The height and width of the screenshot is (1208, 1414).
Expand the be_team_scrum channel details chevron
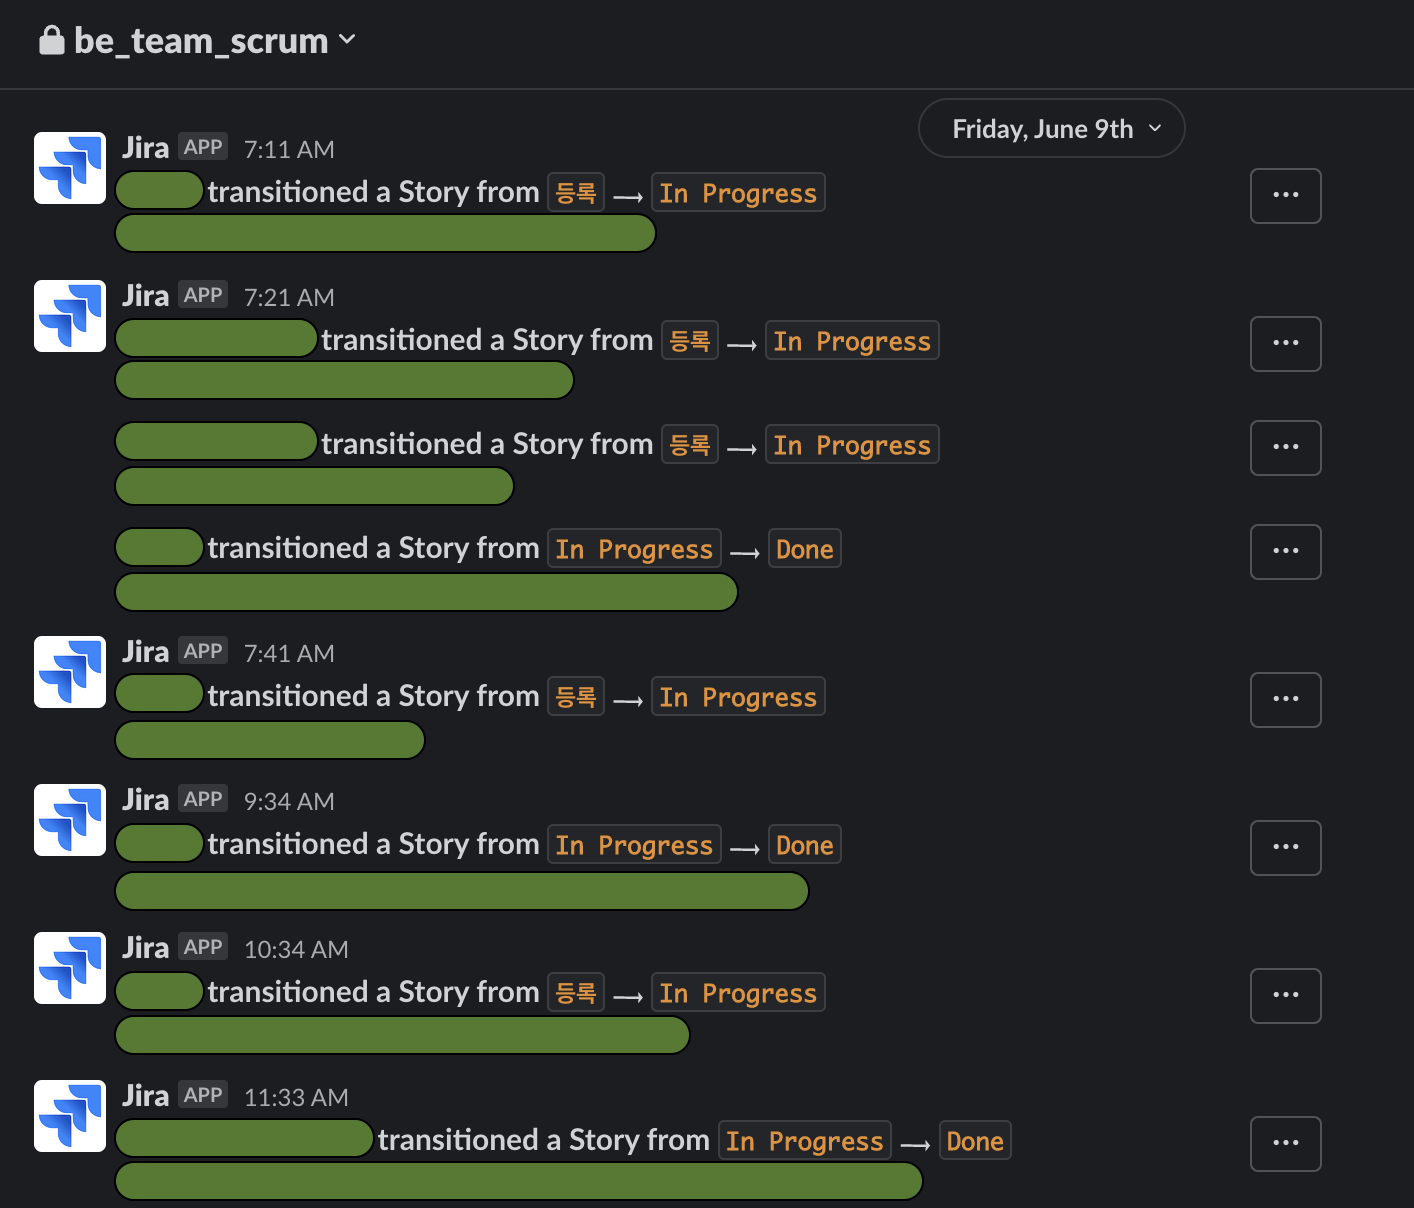coord(347,40)
